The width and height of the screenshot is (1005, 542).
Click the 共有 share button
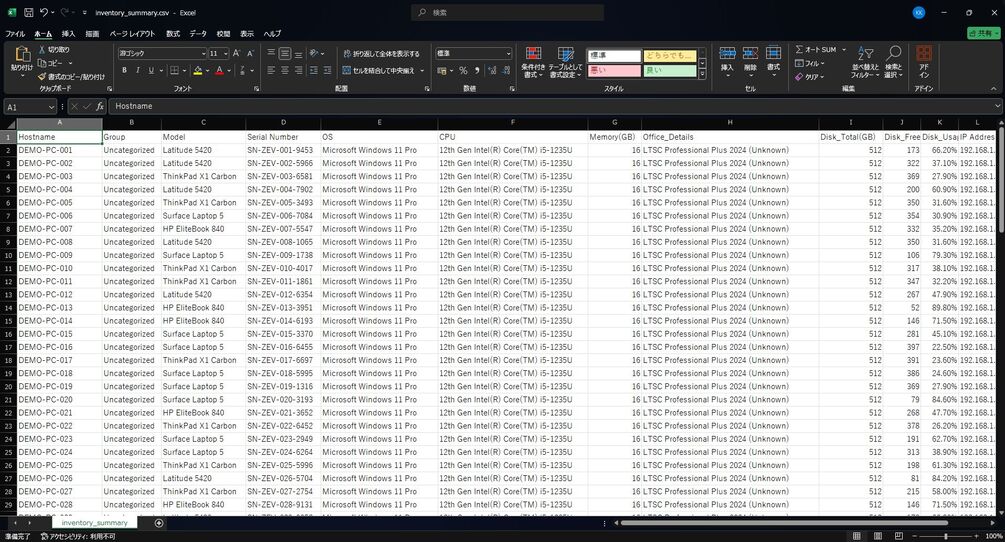pyautogui.click(x=983, y=33)
